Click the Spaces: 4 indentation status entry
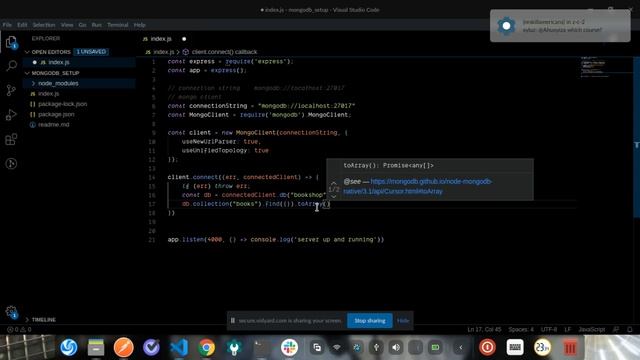 pos(521,329)
